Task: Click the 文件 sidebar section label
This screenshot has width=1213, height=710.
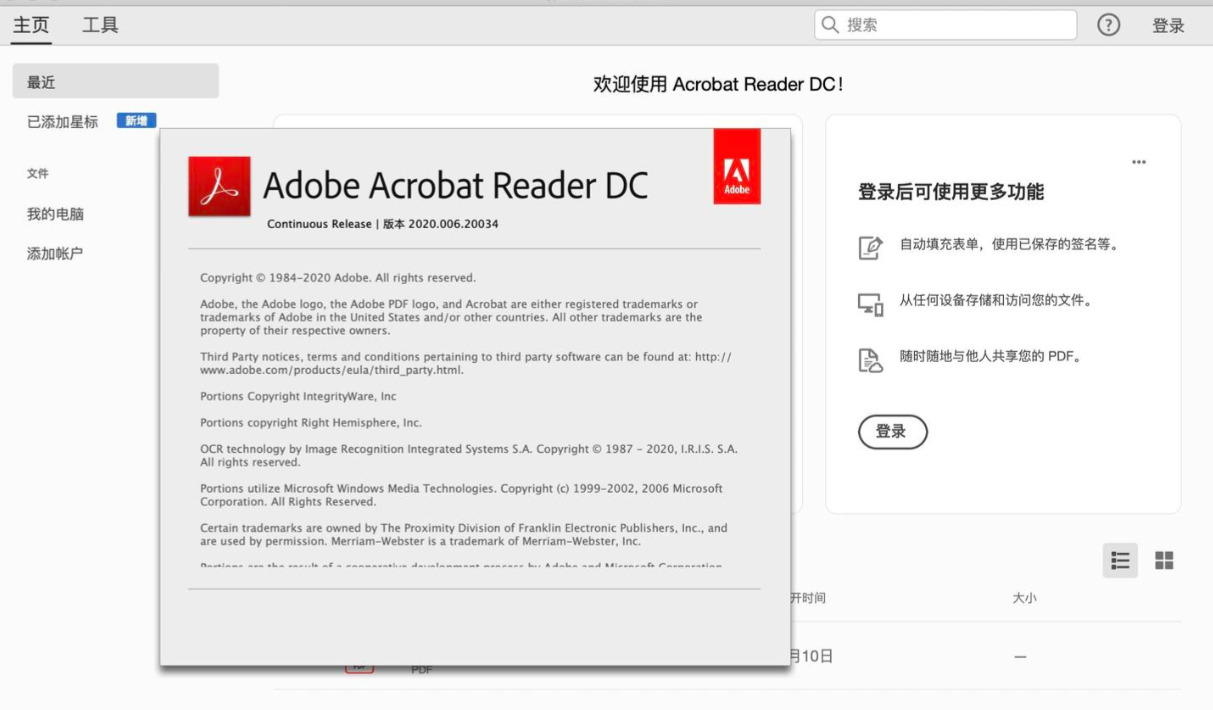Action: 38,174
